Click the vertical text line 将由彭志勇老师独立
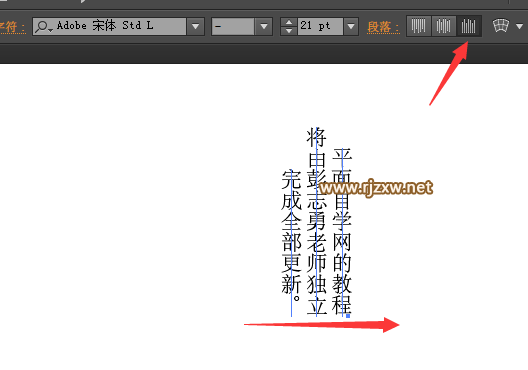This screenshot has height=370, width=528. tap(317, 221)
